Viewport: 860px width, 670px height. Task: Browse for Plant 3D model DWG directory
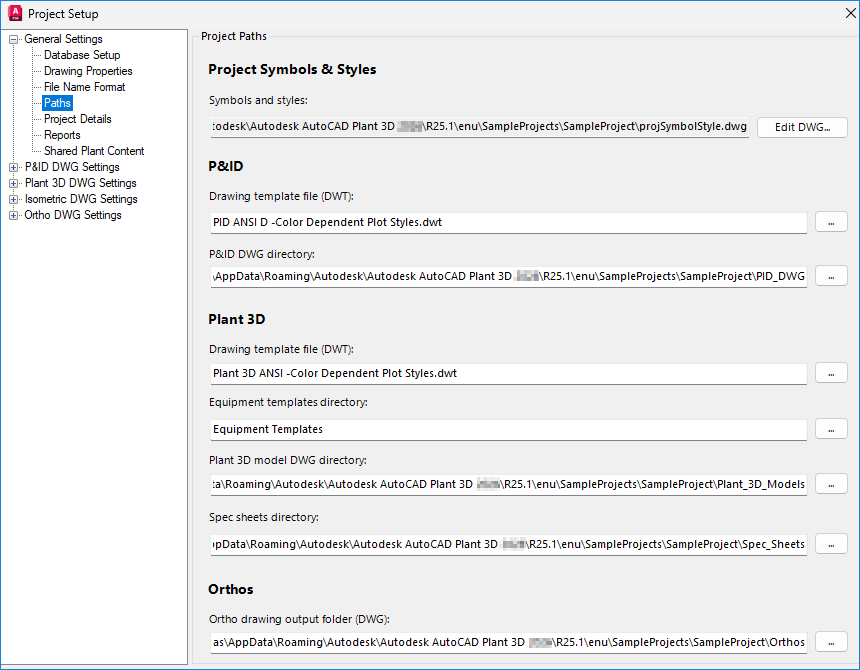pos(831,484)
